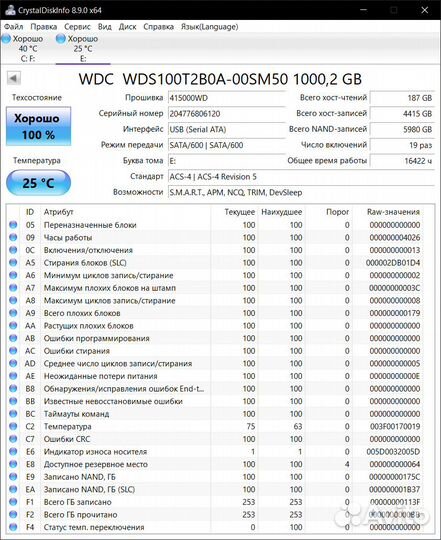Click host writes value 4415 GB

pos(402,114)
